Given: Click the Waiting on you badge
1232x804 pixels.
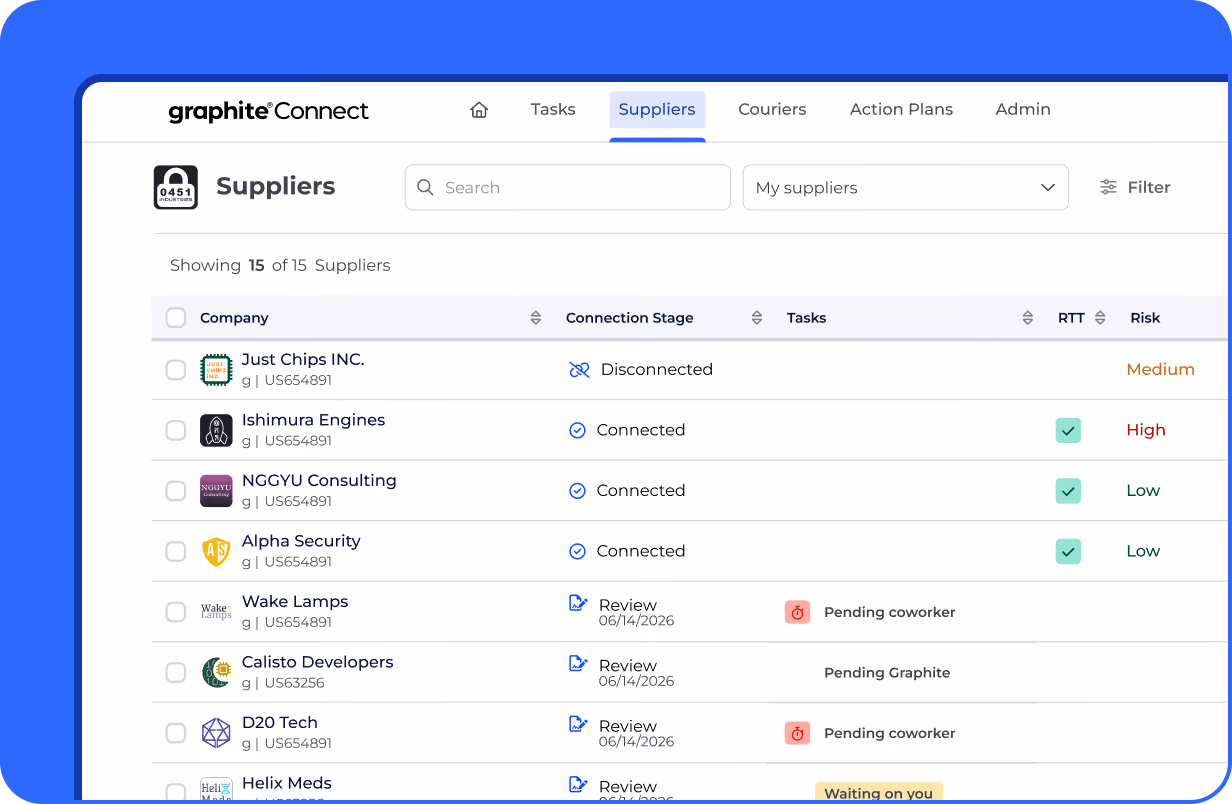Looking at the screenshot, I should point(879,792).
